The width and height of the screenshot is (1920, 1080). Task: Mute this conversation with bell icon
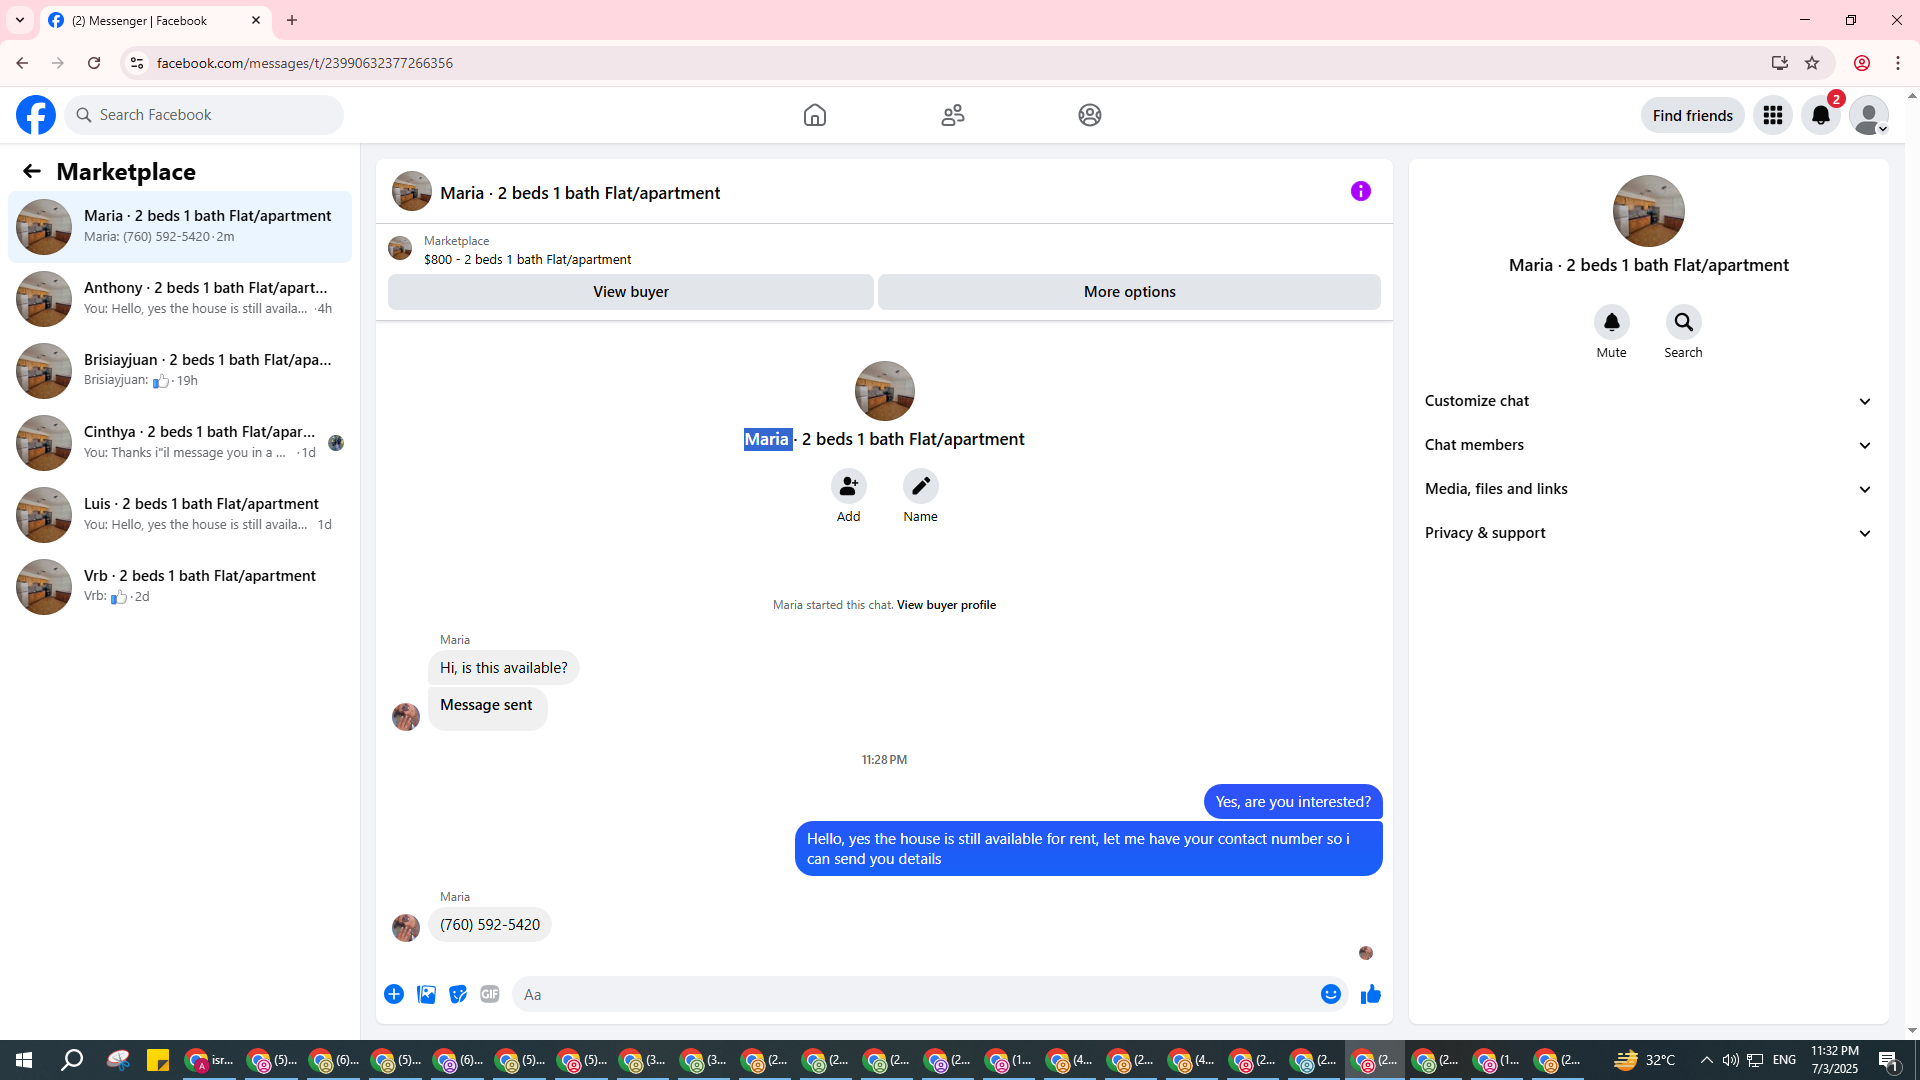tap(1611, 322)
